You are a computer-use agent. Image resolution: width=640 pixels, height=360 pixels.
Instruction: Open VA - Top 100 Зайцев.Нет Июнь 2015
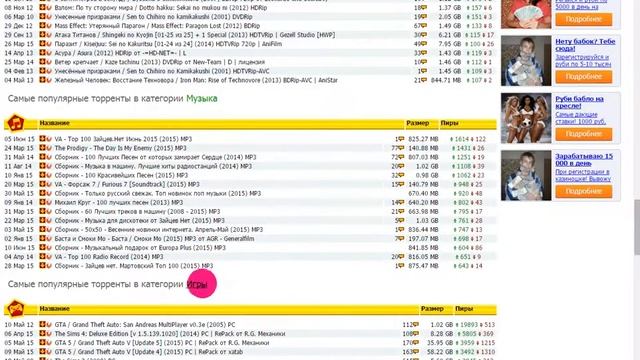point(123,139)
